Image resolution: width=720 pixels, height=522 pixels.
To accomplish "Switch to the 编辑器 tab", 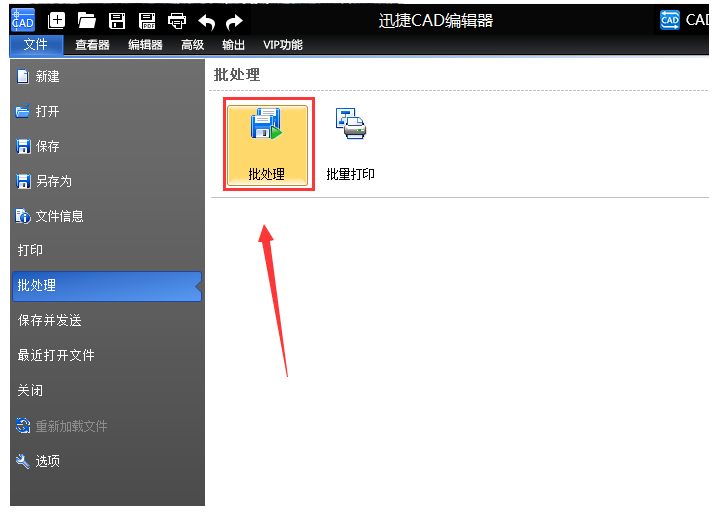I will click(x=145, y=45).
